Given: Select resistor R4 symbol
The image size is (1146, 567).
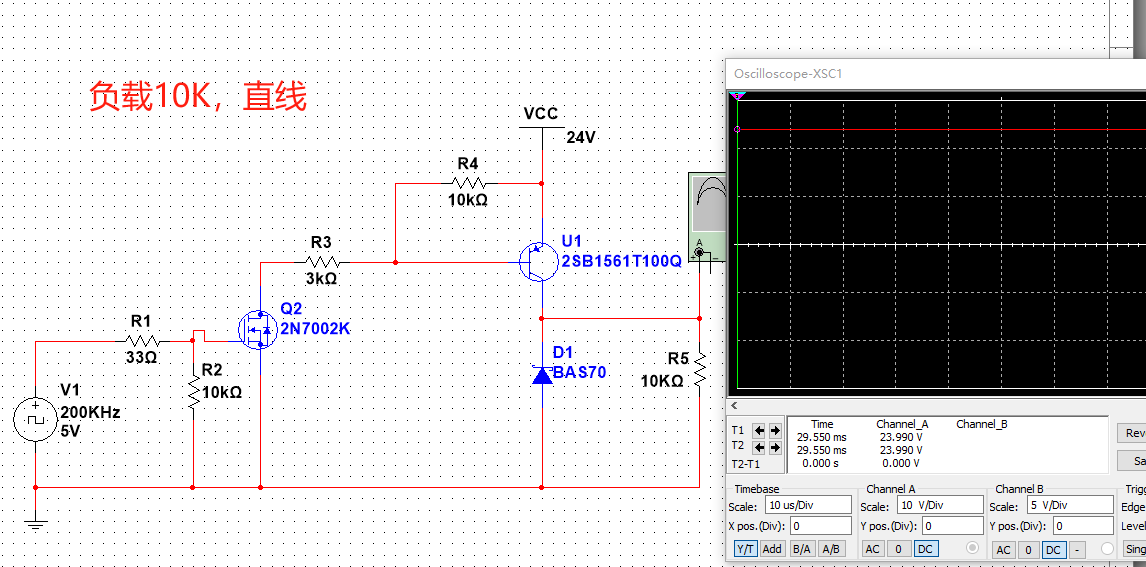Looking at the screenshot, I should [468, 183].
